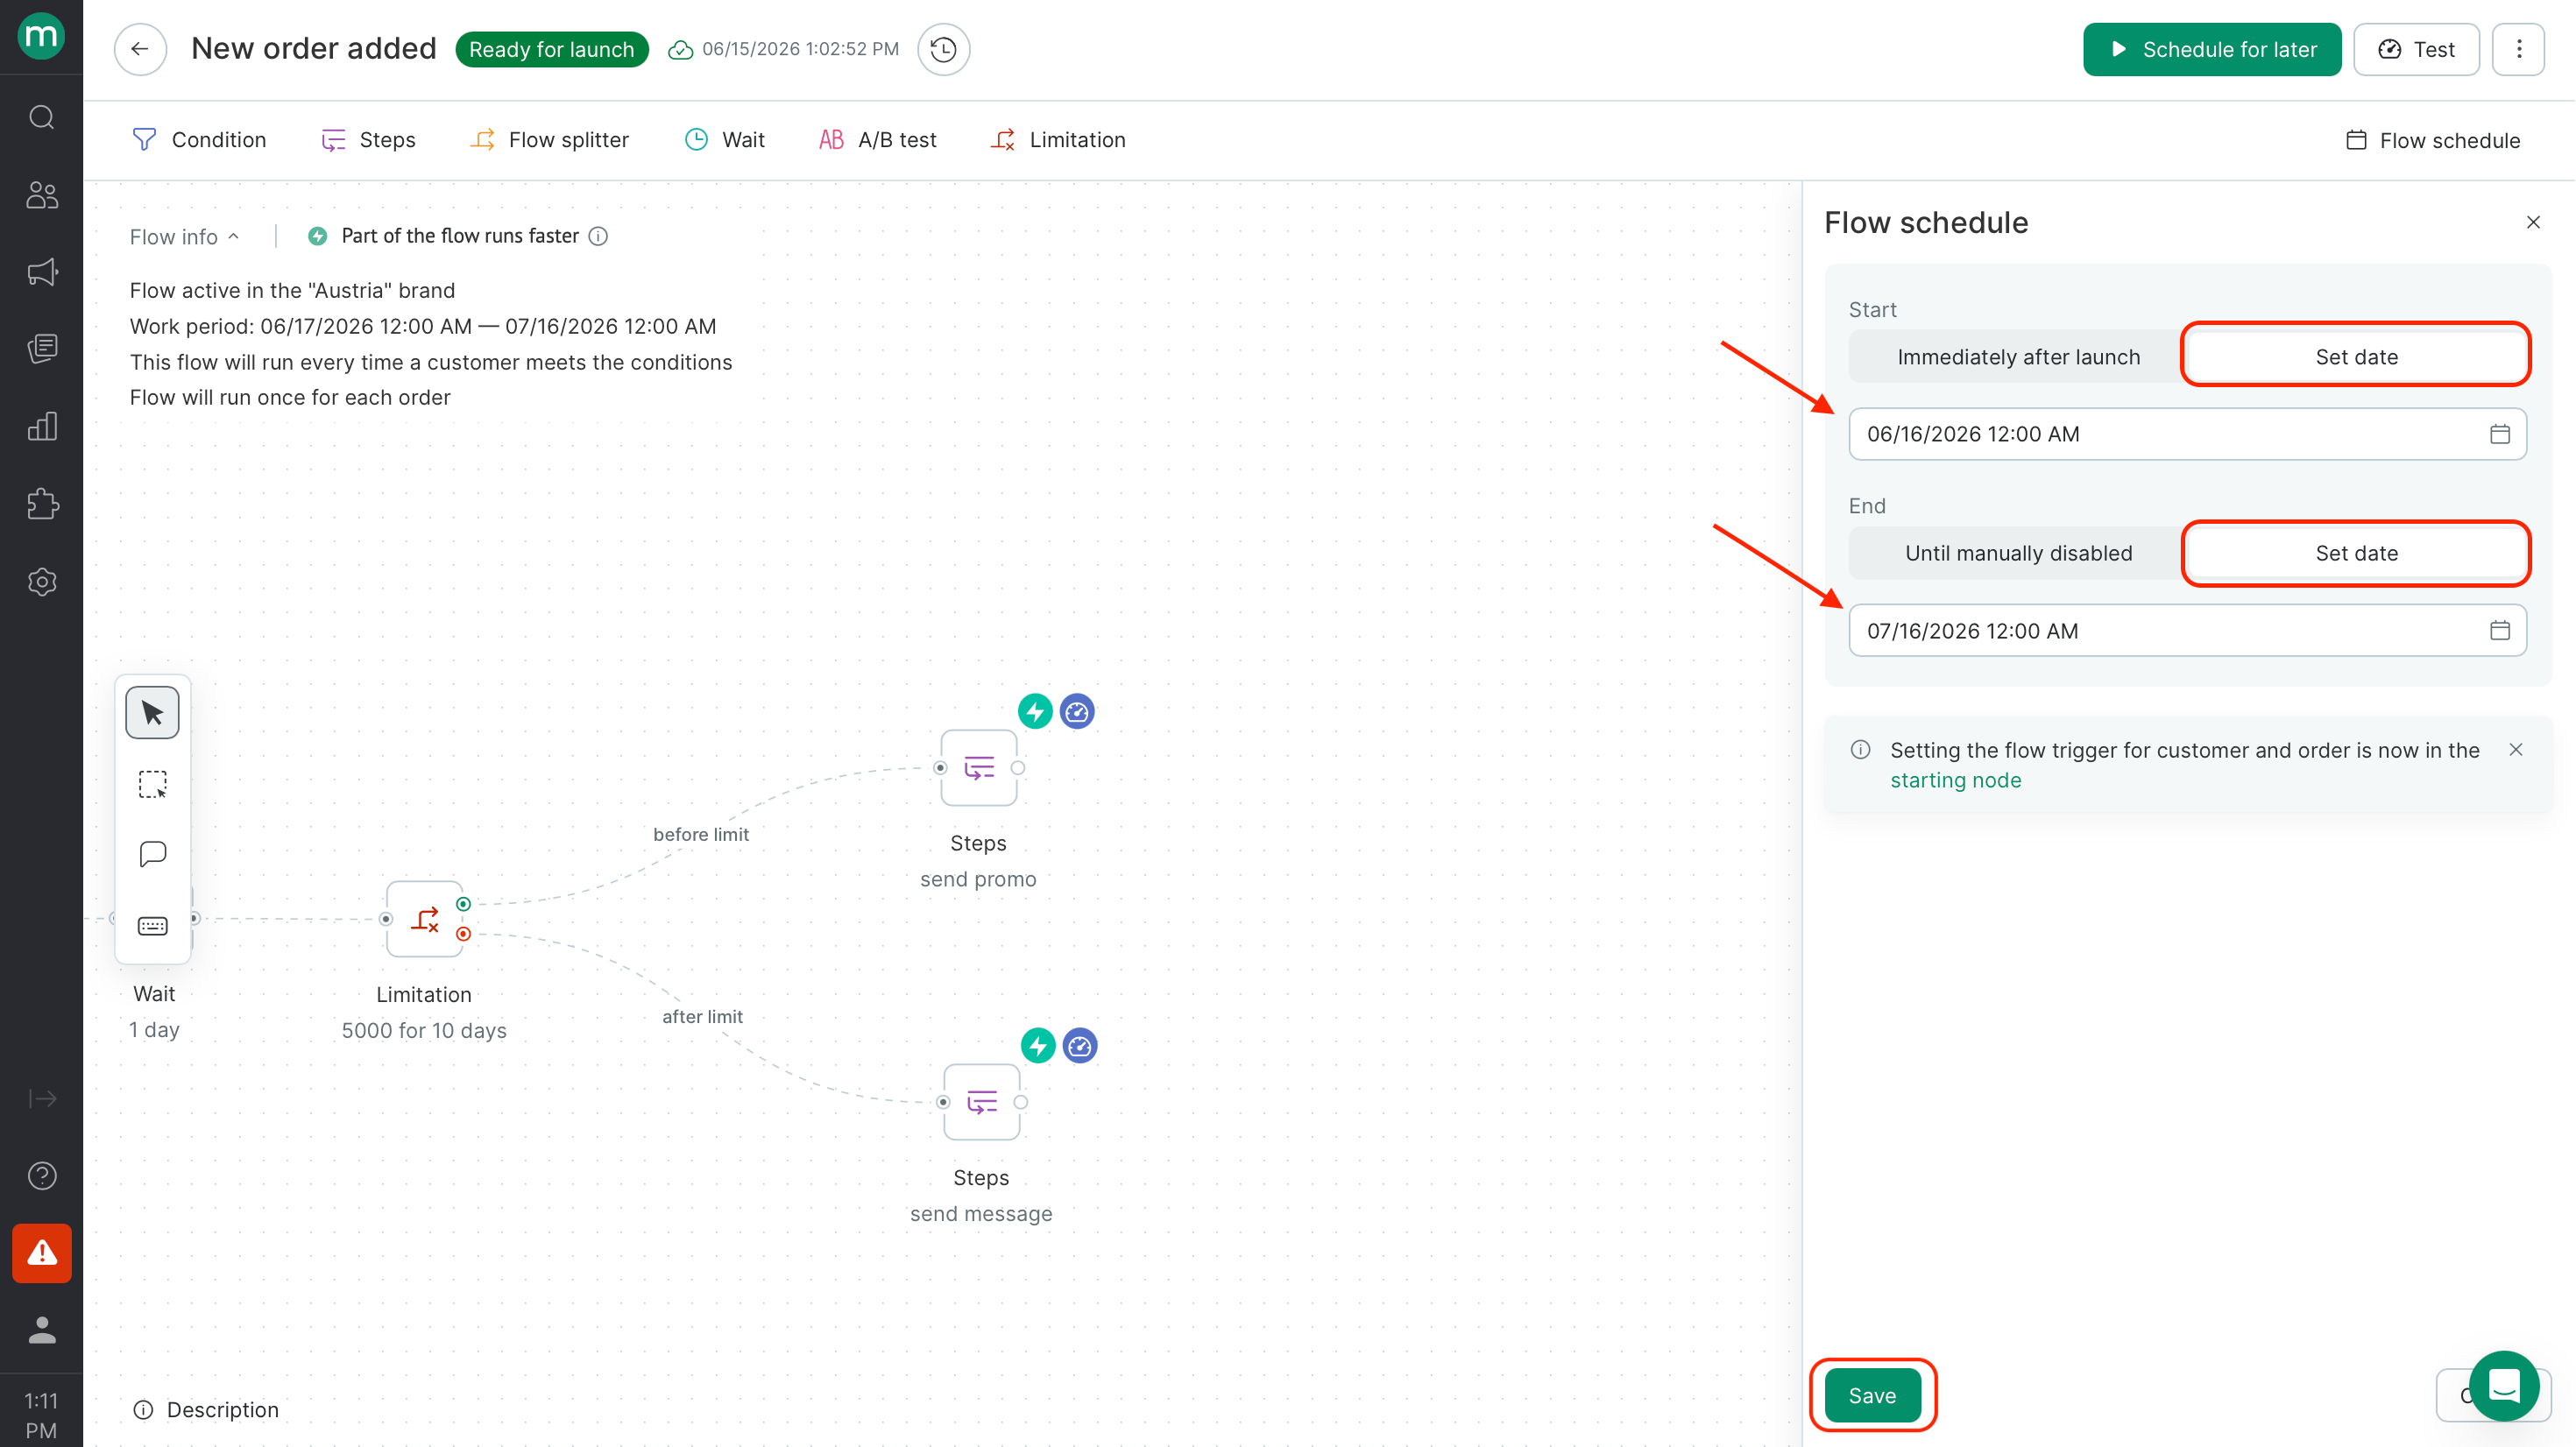Click Schedule for later button
This screenshot has width=2576, height=1447.
tap(2212, 49)
